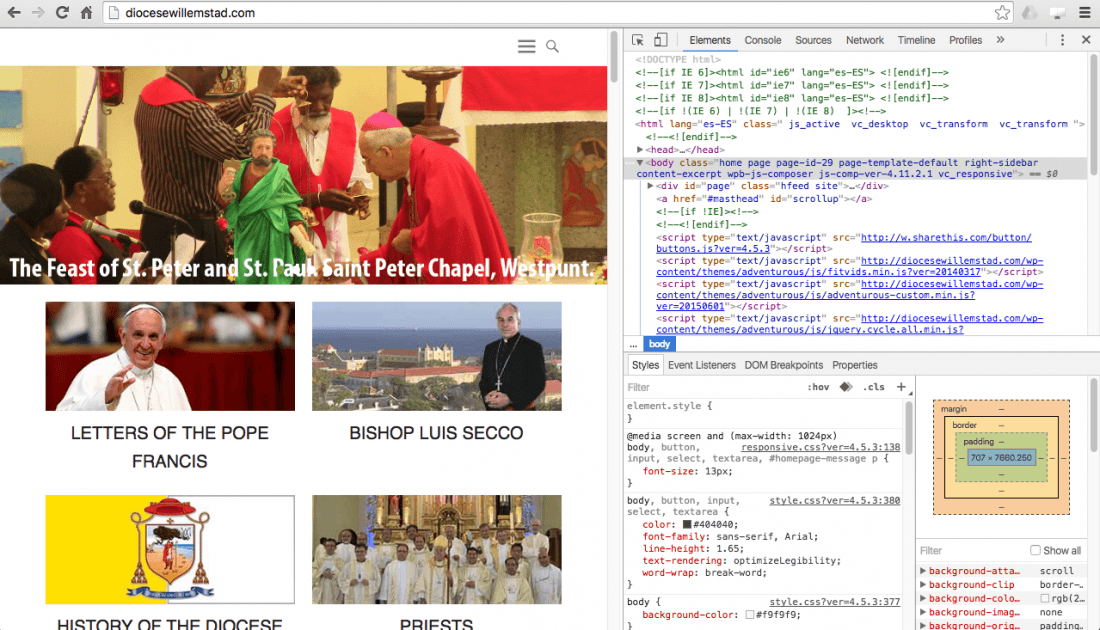Screen dimensions: 1100x630
Task: Open Bishop Luis Secco image
Action: pyautogui.click(x=436, y=356)
